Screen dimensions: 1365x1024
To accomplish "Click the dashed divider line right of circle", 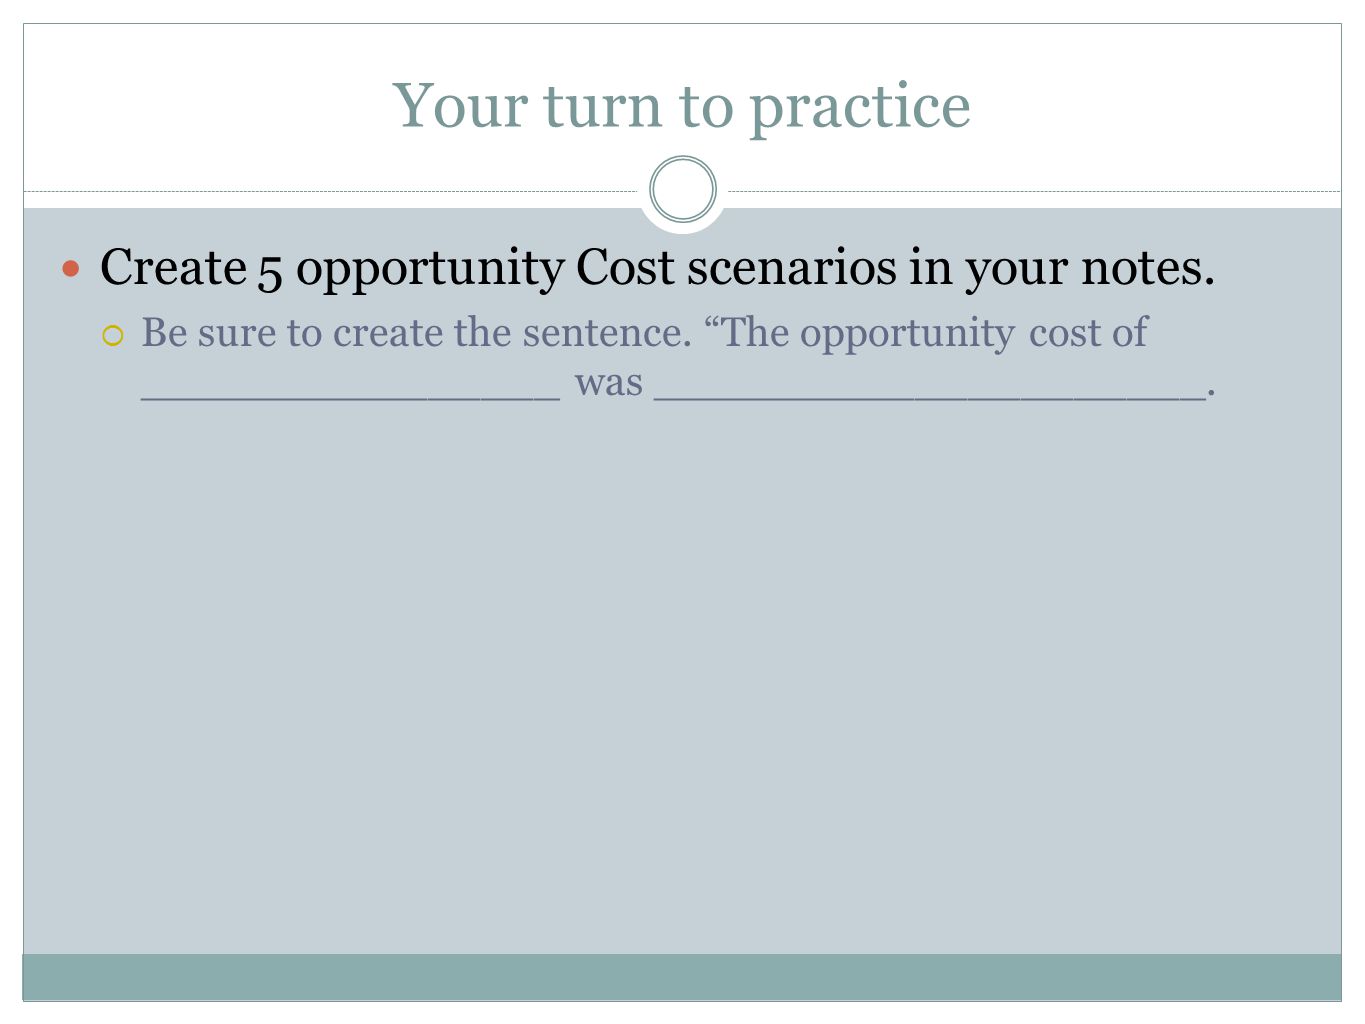I will coord(1035,191).
